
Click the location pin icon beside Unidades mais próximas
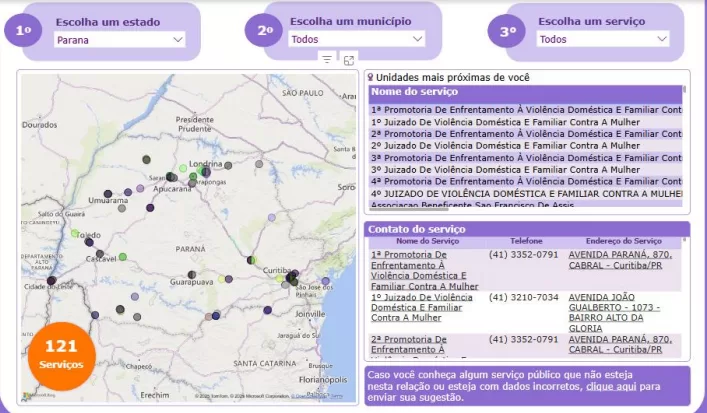point(371,77)
